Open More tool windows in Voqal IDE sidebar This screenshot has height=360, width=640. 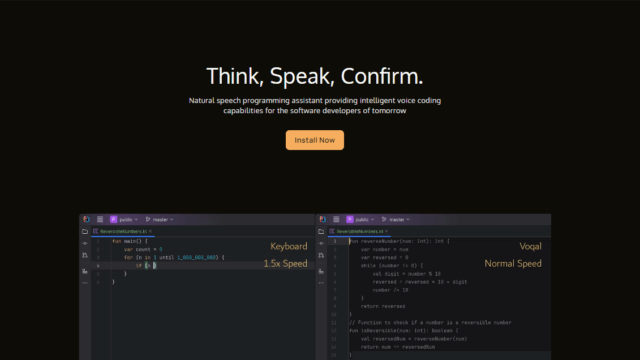tap(321, 282)
